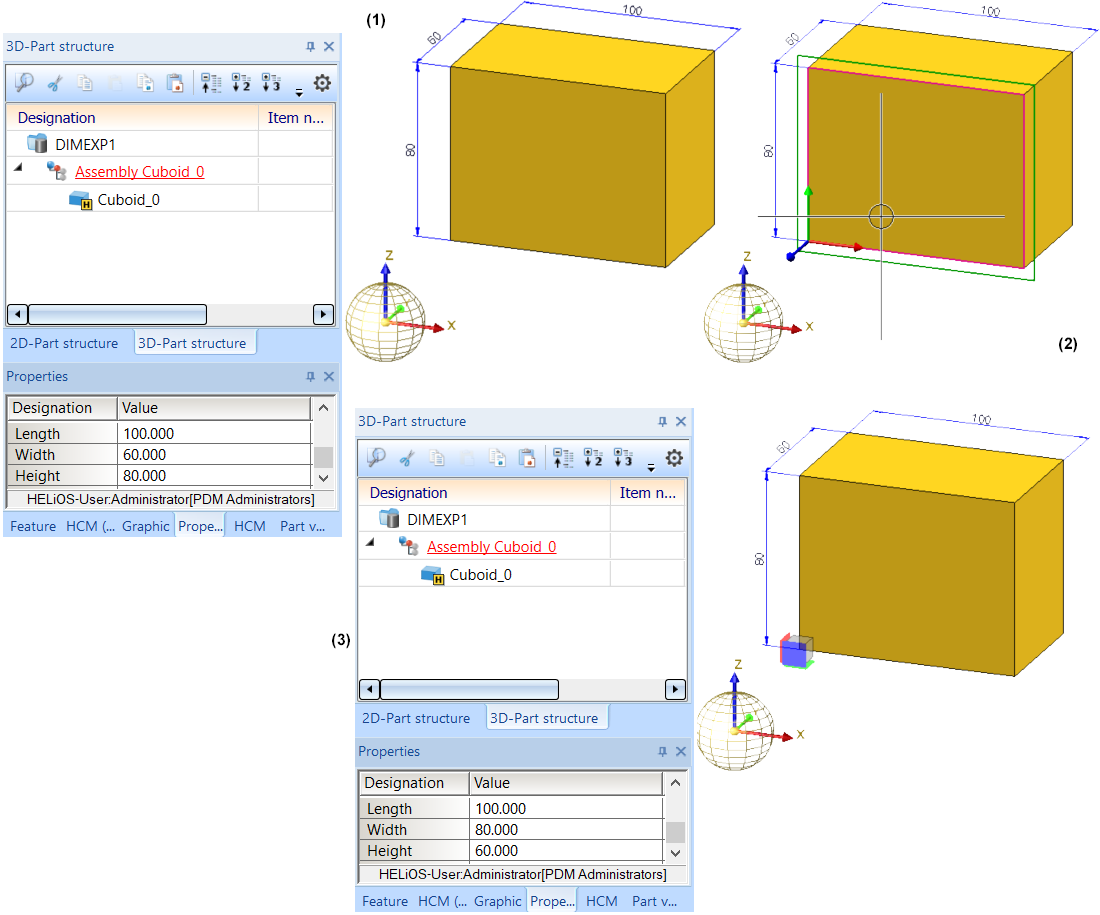
Task: Click the Paste clipboard icon in upper-left 3D-Part structure toolbar
Action: (175, 83)
